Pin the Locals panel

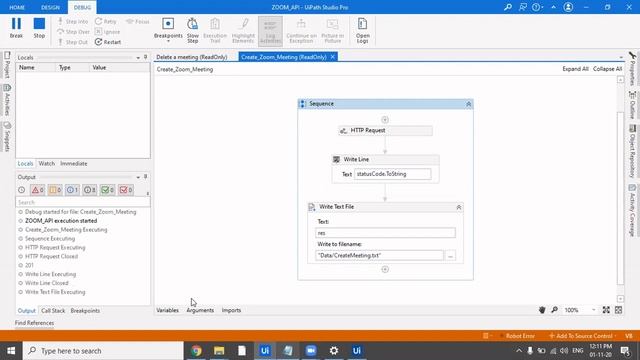click(146, 58)
